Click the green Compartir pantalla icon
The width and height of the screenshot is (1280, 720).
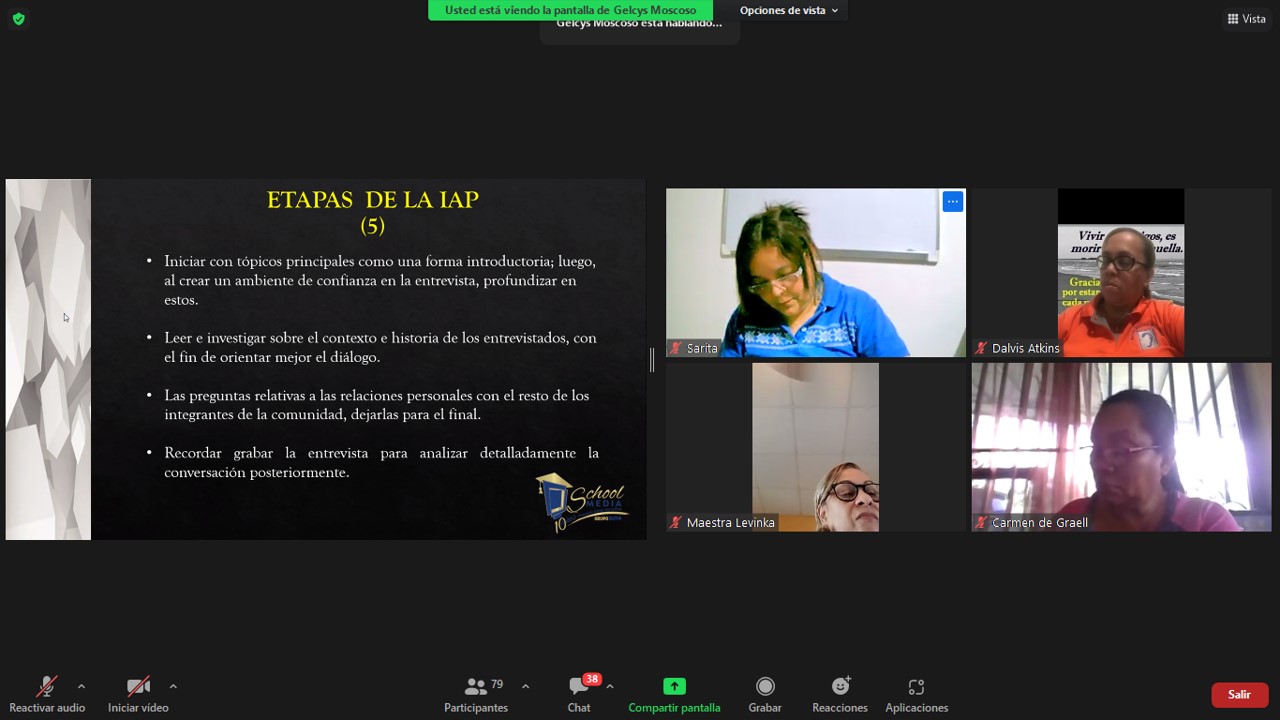tap(674, 687)
